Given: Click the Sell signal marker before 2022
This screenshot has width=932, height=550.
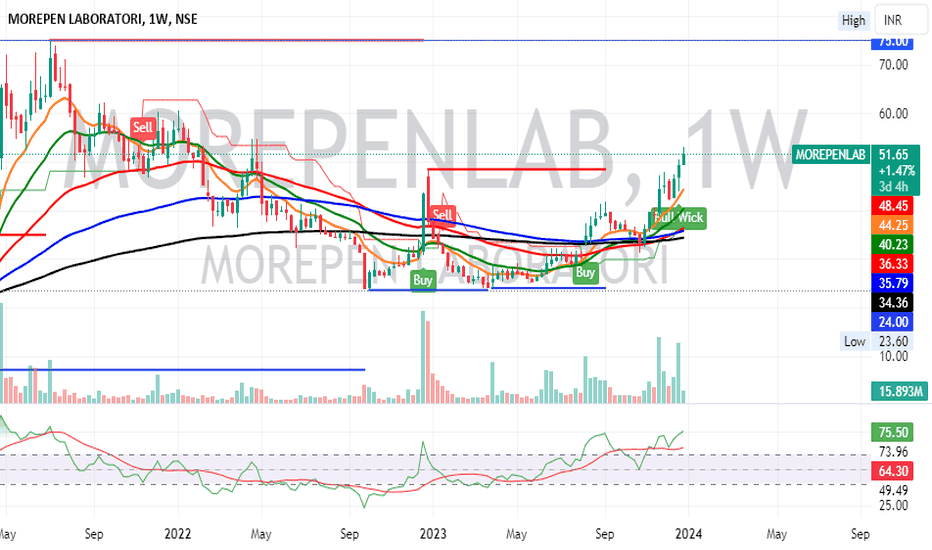Looking at the screenshot, I should point(143,127).
